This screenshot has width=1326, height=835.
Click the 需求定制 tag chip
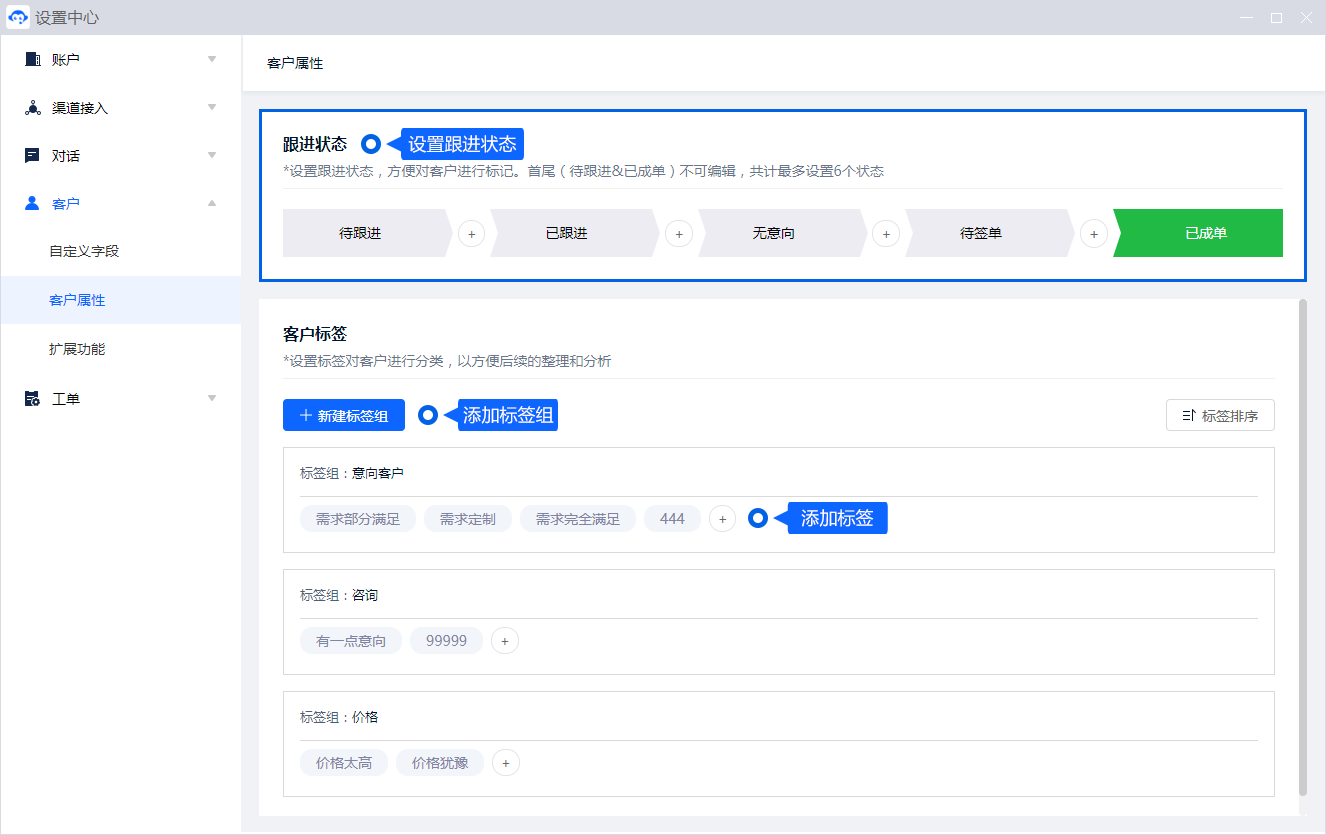467,519
